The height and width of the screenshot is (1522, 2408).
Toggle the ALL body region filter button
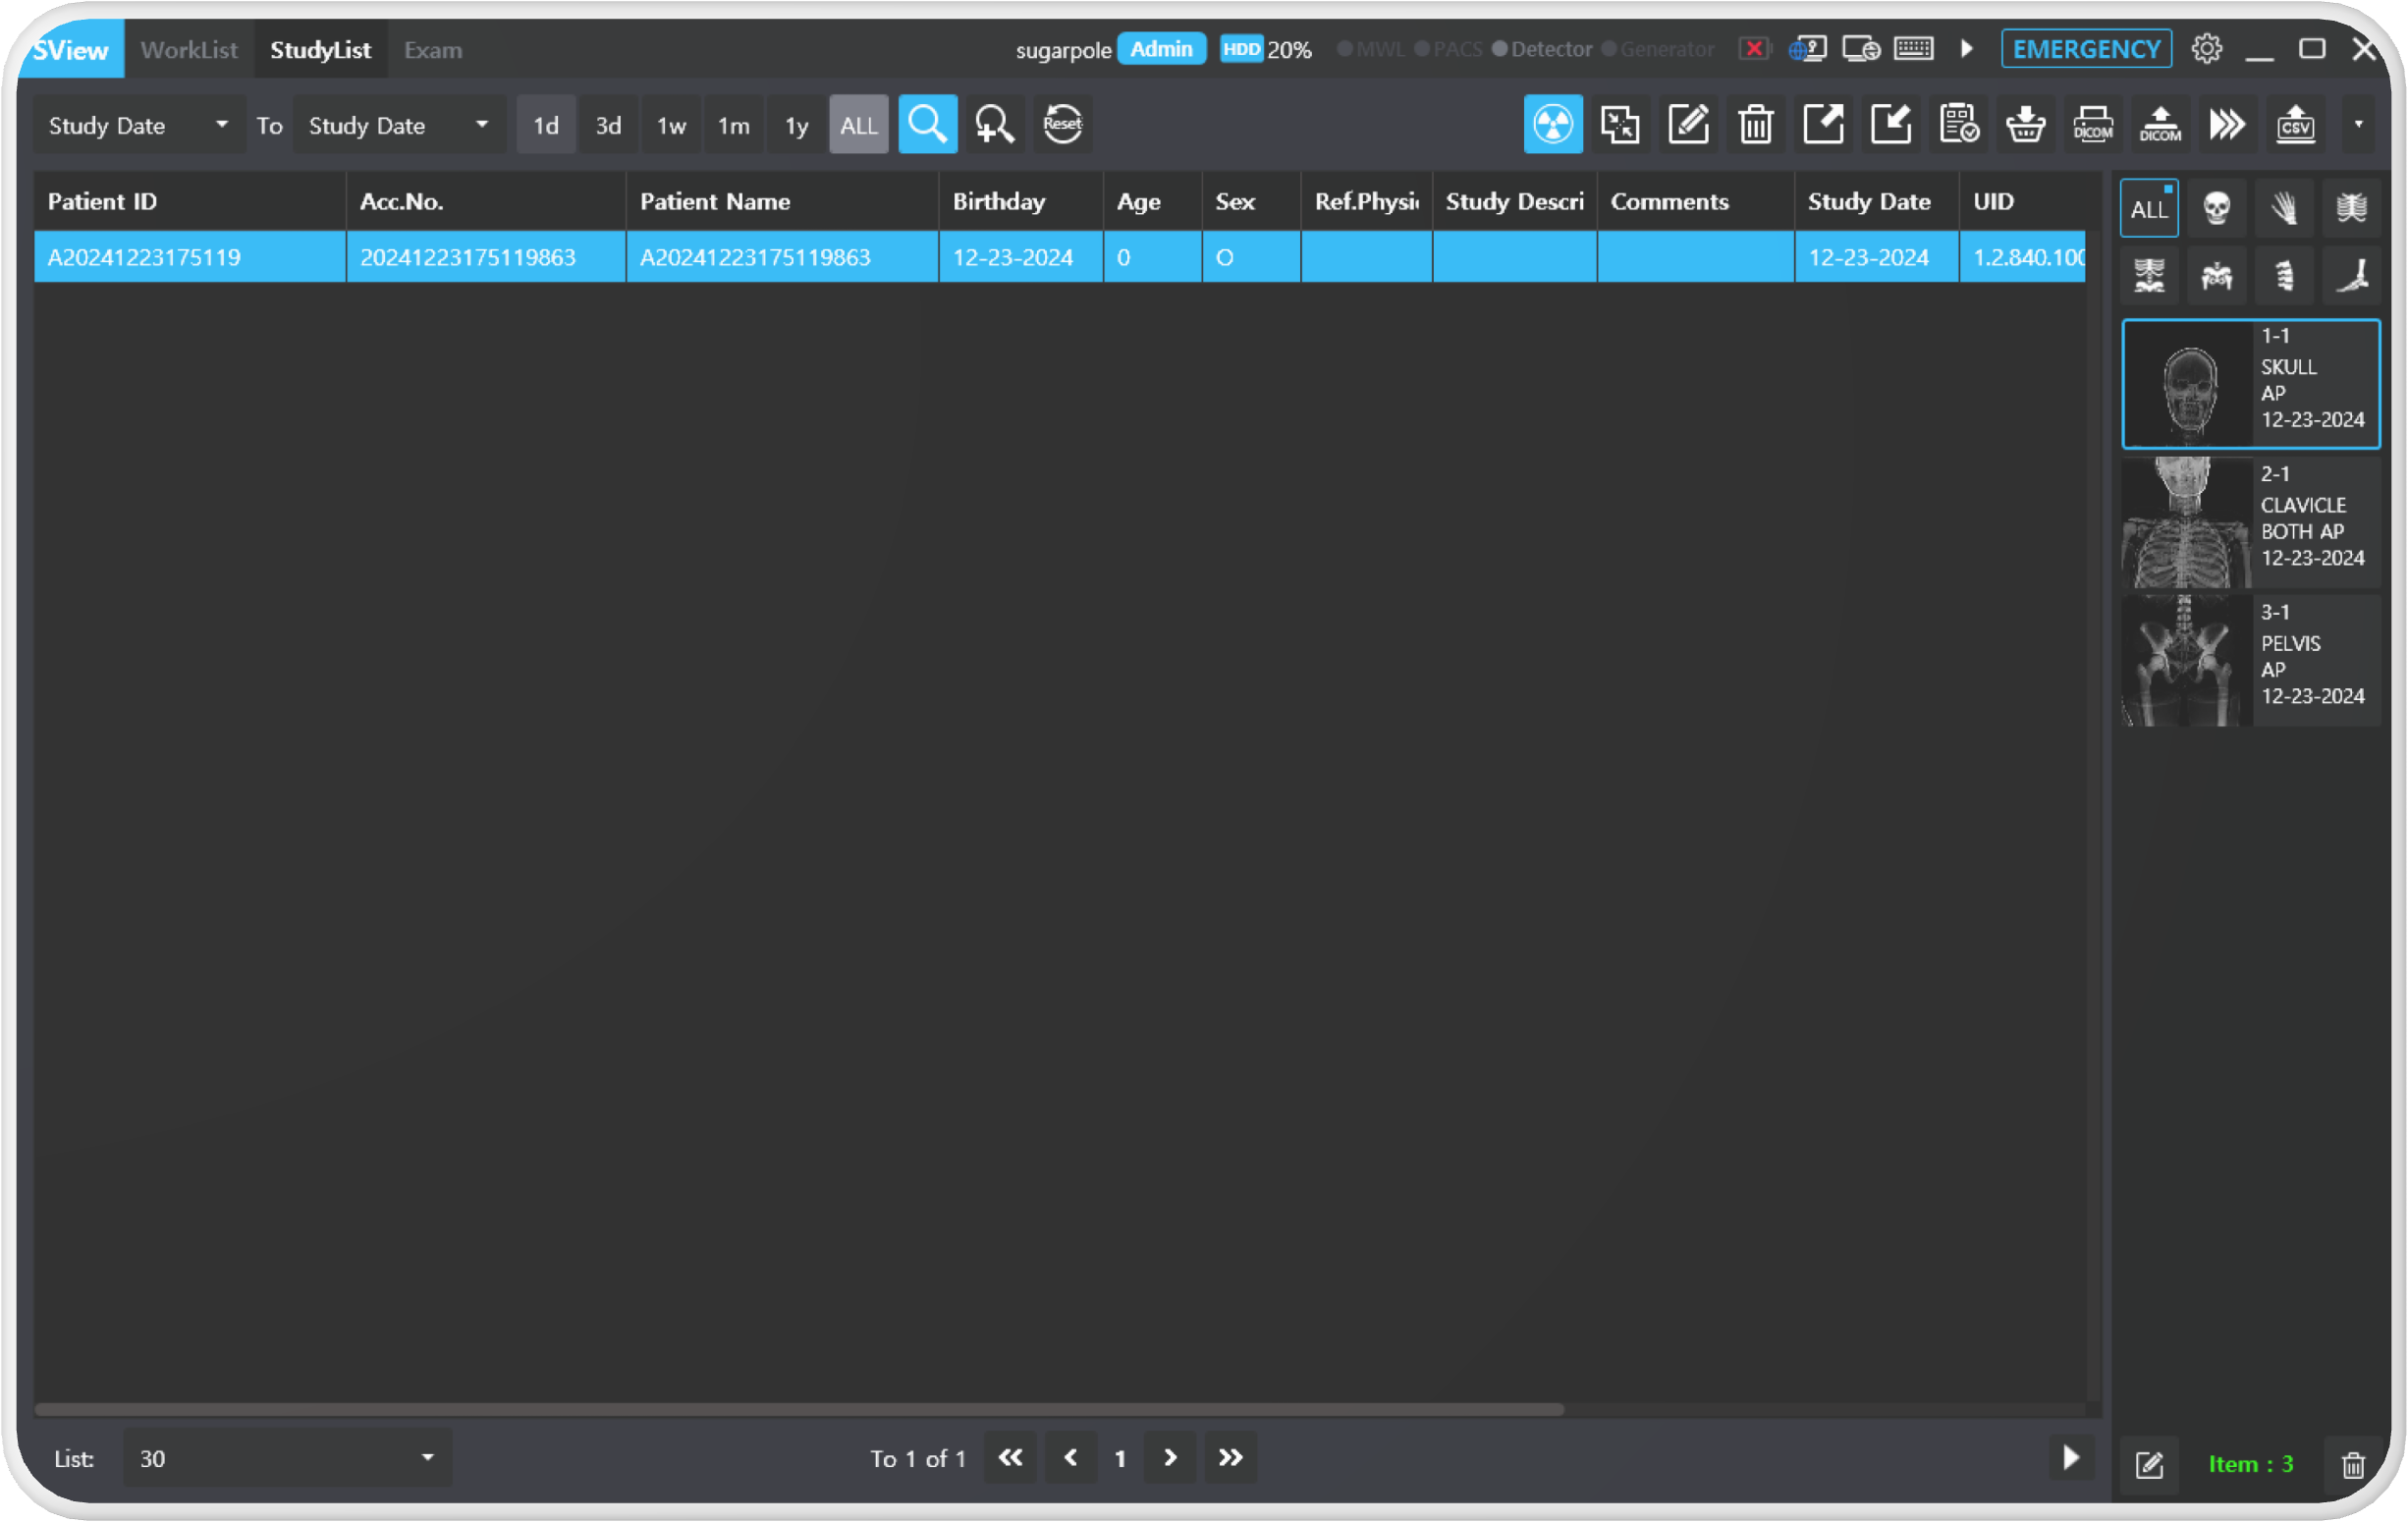pos(2149,207)
